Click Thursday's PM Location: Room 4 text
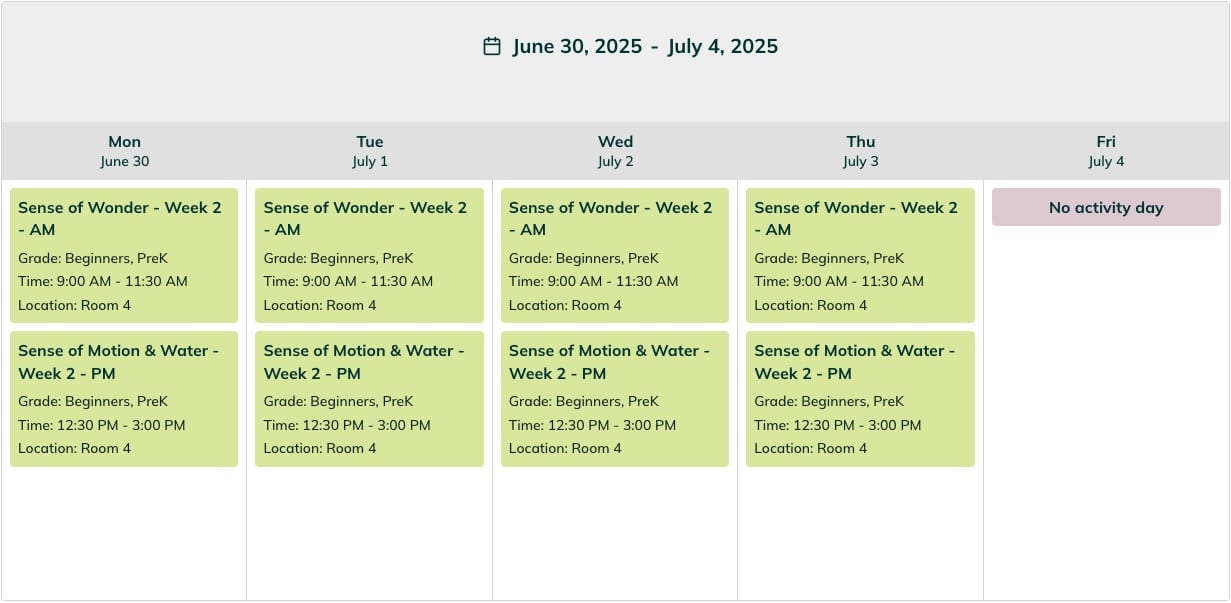1231x603 pixels. click(811, 448)
